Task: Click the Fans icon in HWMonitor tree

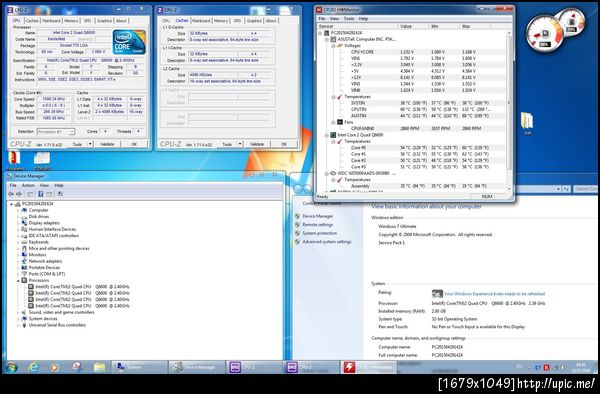Action: click(x=339, y=122)
